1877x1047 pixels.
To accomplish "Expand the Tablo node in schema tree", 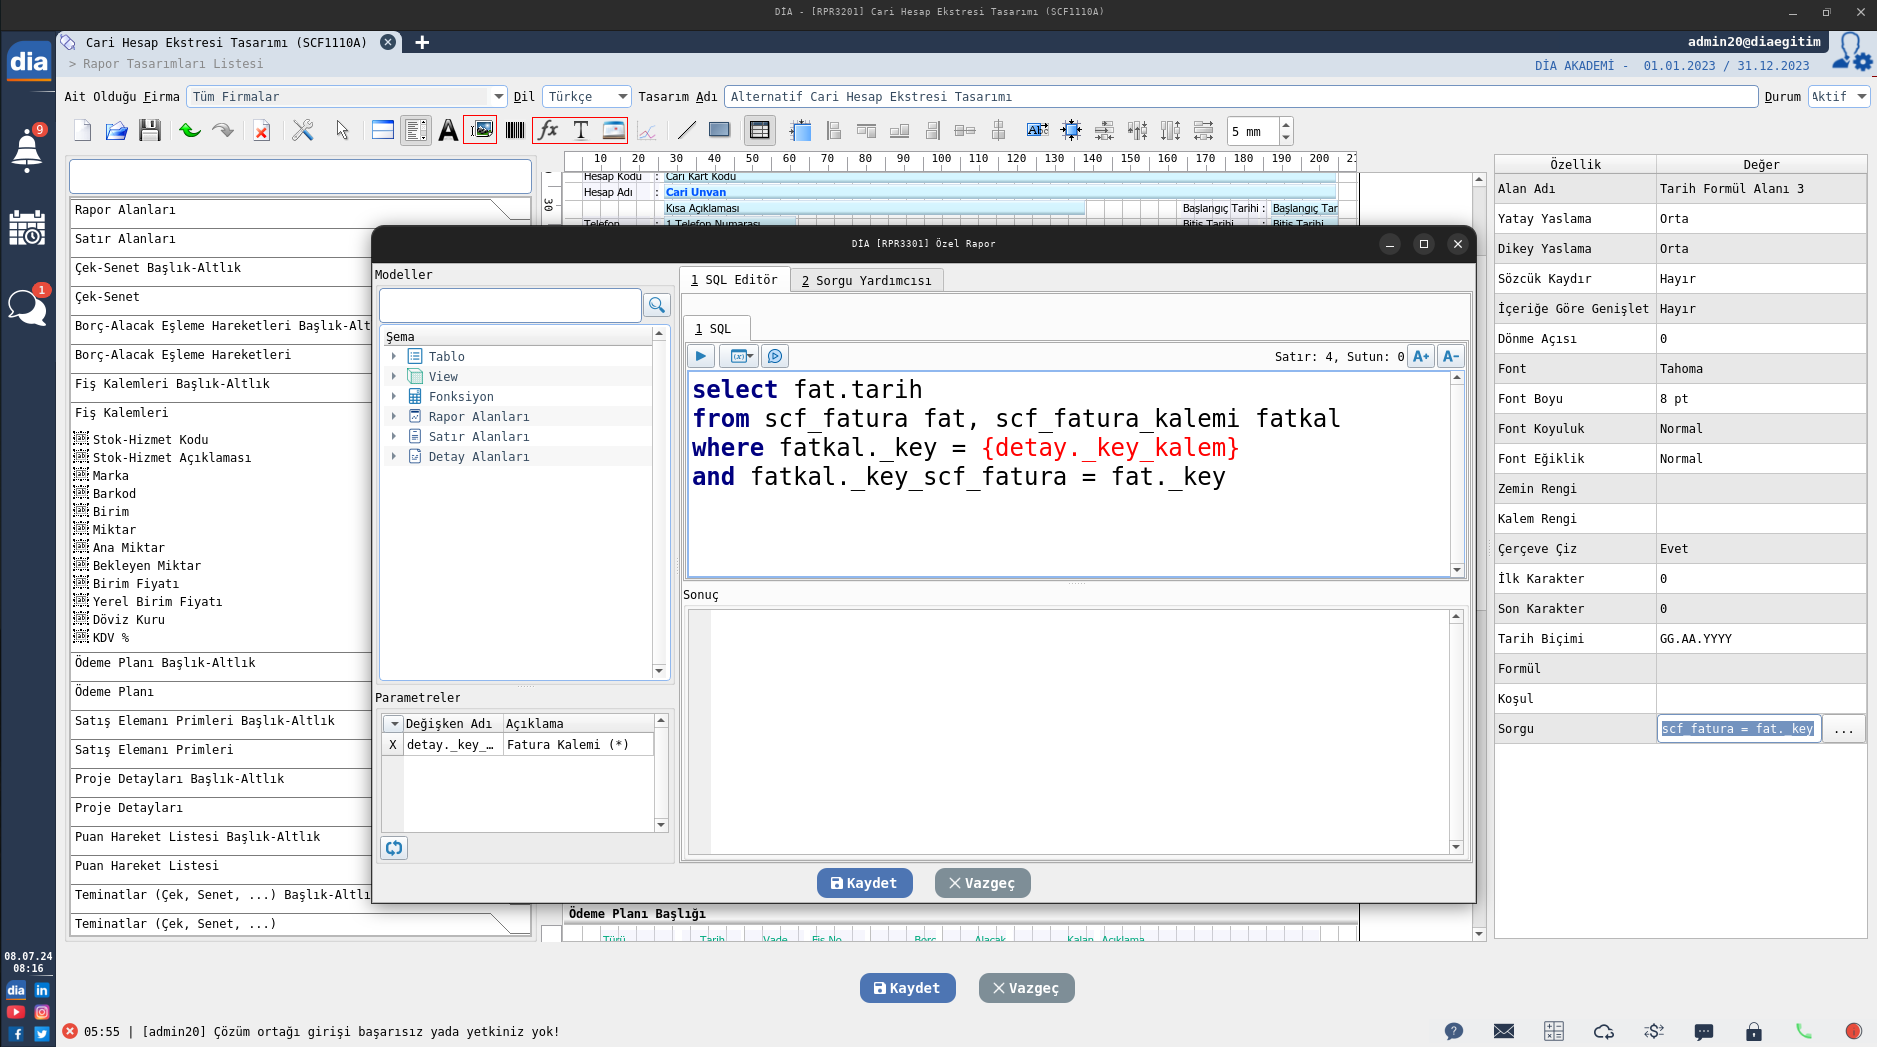I will pyautogui.click(x=394, y=357).
